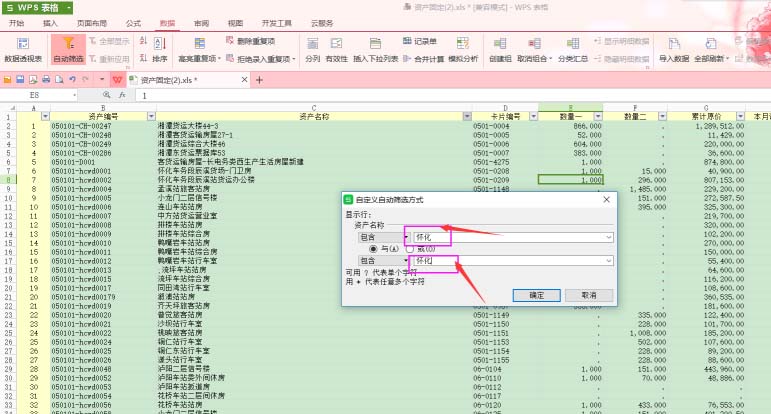Select the 或(O) radio button

[x=408, y=248]
